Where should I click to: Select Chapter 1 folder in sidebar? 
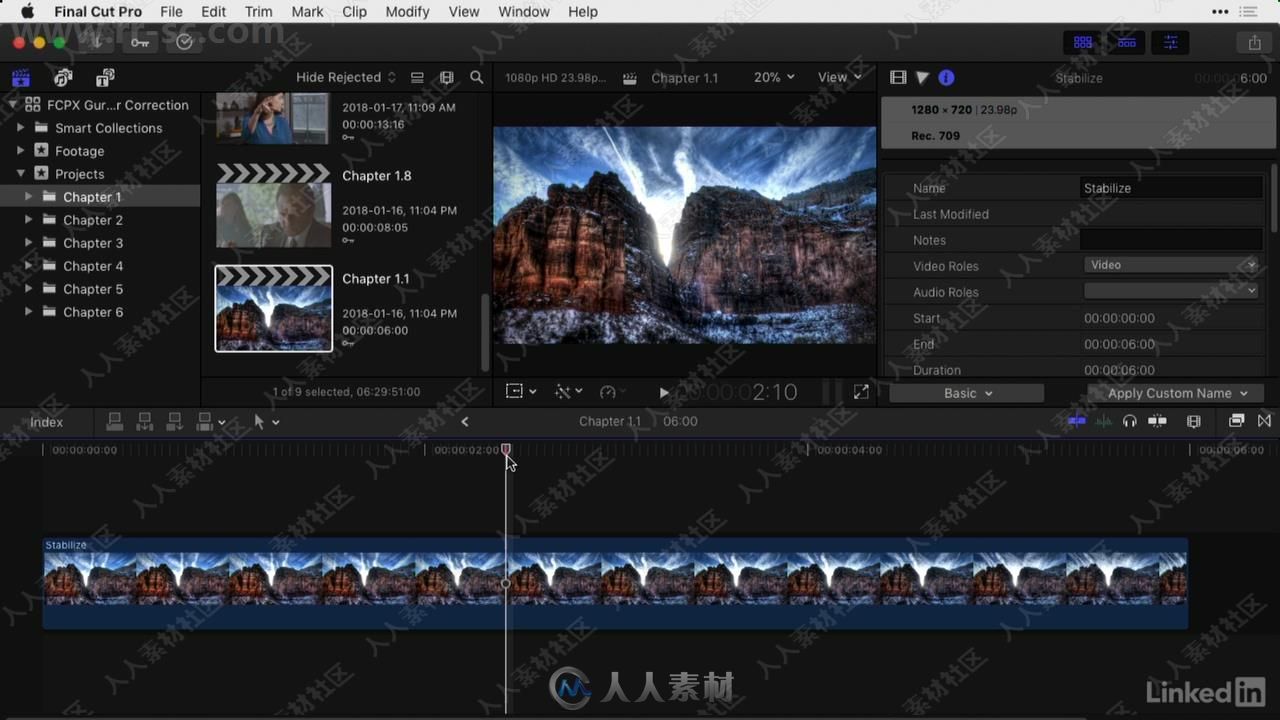(100, 197)
